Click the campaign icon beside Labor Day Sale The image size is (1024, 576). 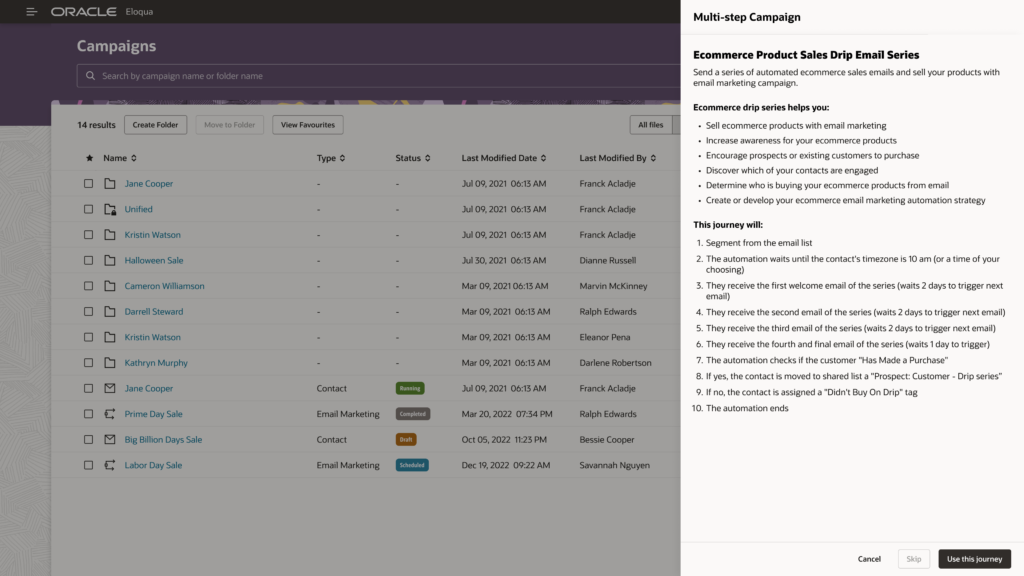[110, 465]
